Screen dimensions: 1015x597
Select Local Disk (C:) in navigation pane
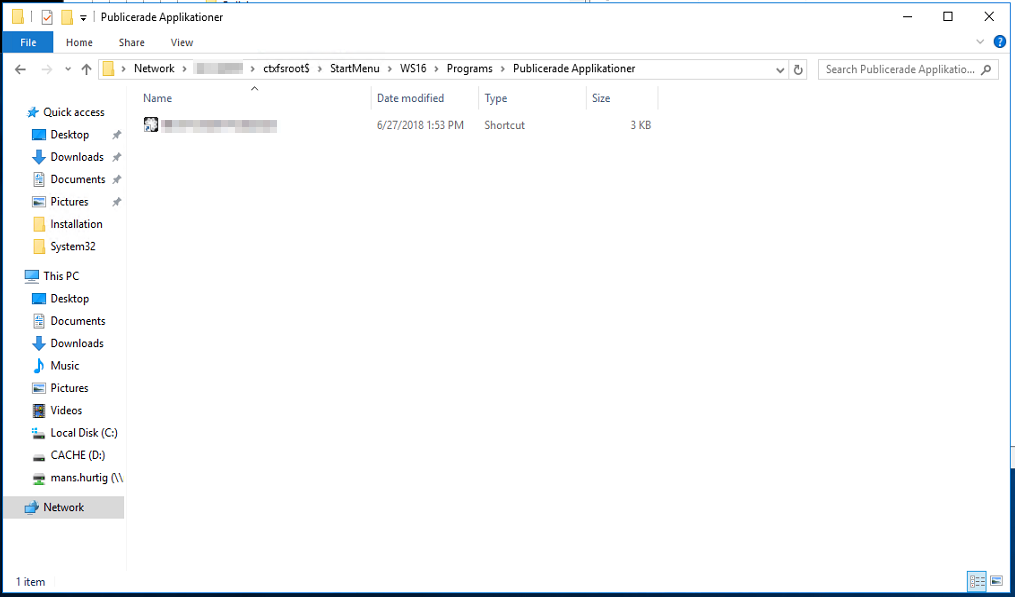(83, 433)
